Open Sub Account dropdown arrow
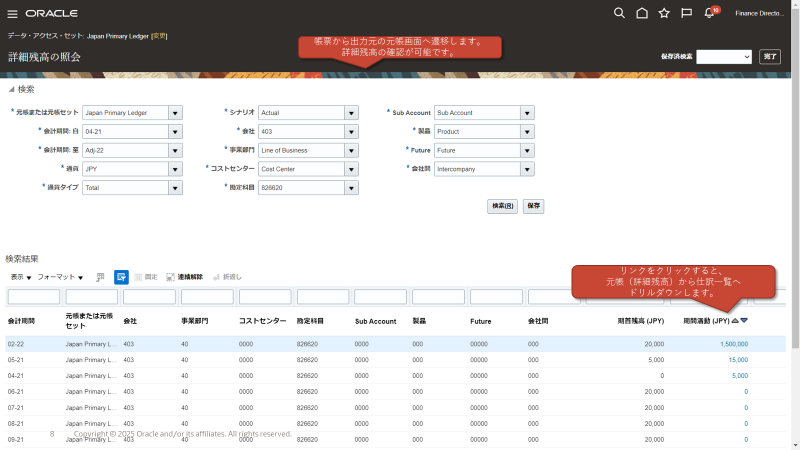This screenshot has height=450, width=800. [527, 113]
